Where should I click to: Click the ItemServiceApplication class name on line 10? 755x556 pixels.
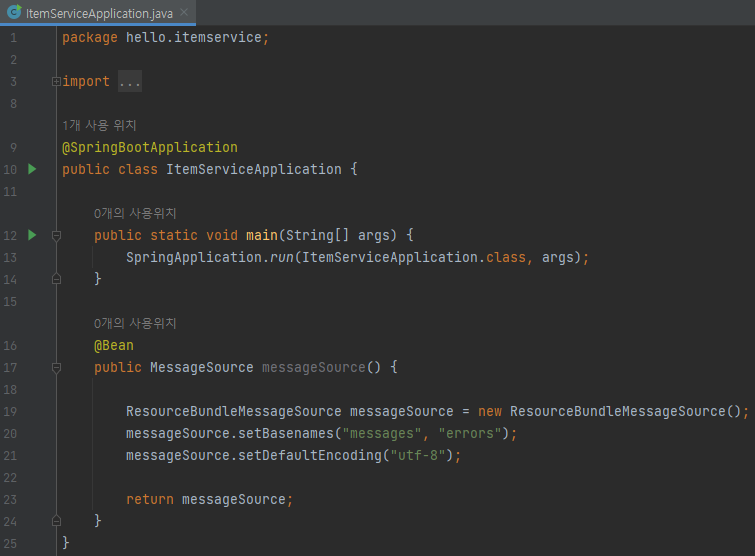tap(254, 169)
